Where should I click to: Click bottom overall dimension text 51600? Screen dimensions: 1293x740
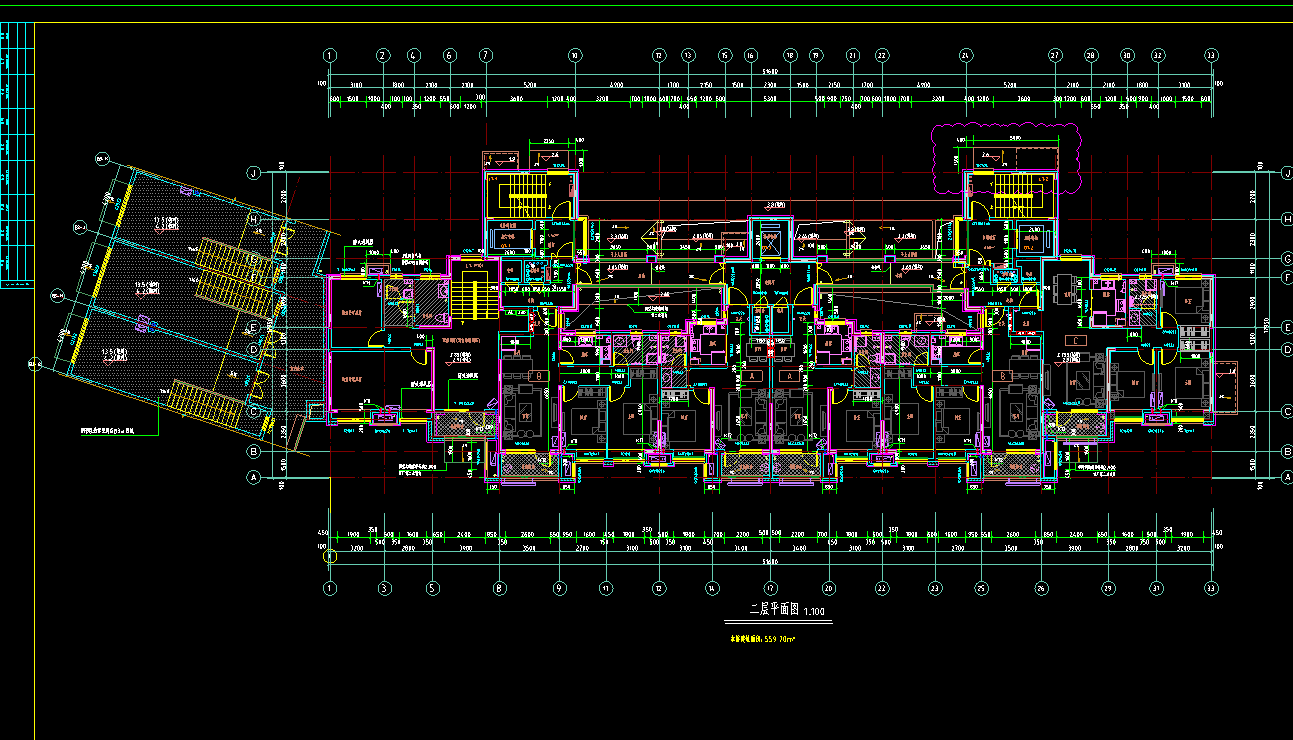770,563
